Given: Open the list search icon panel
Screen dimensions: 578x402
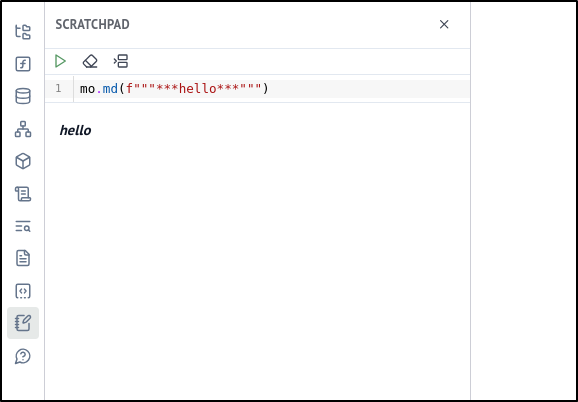Looking at the screenshot, I should tap(23, 226).
